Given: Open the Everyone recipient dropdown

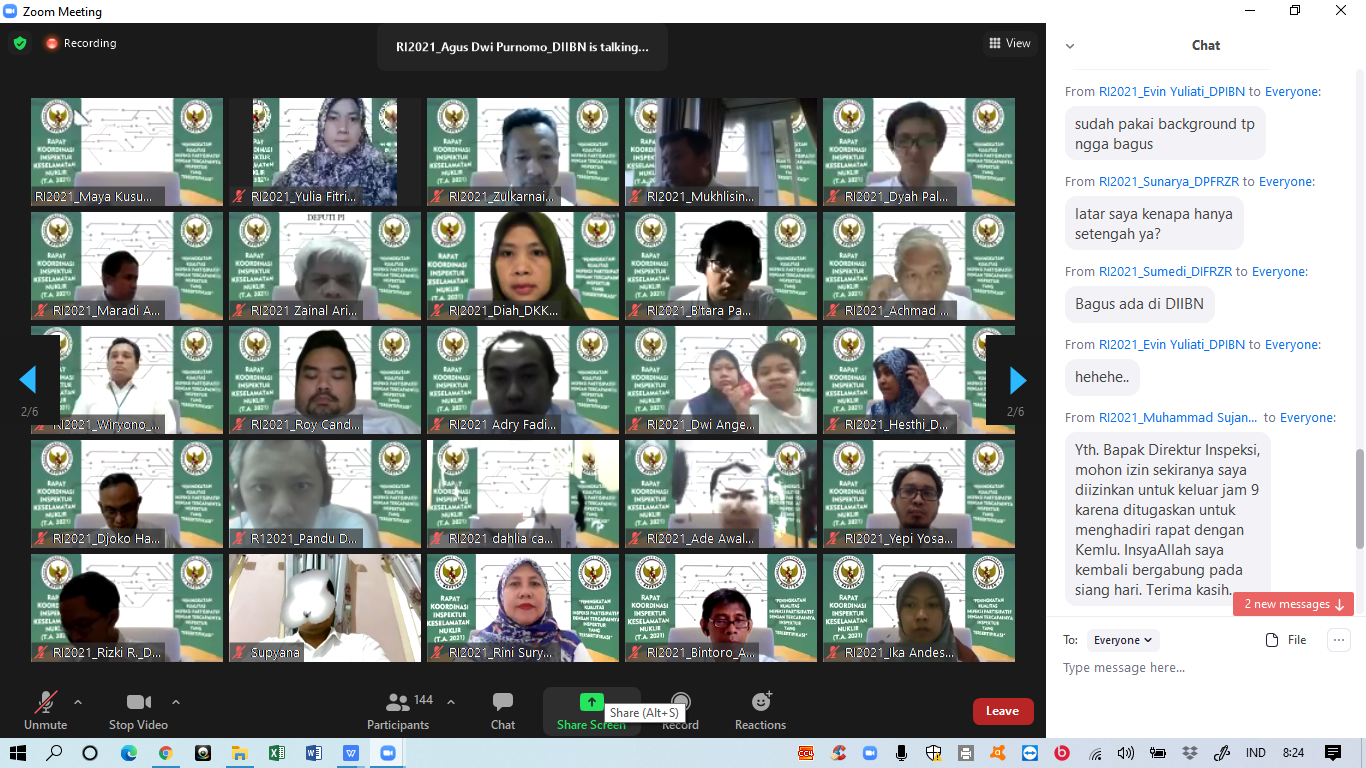Looking at the screenshot, I should point(1123,640).
